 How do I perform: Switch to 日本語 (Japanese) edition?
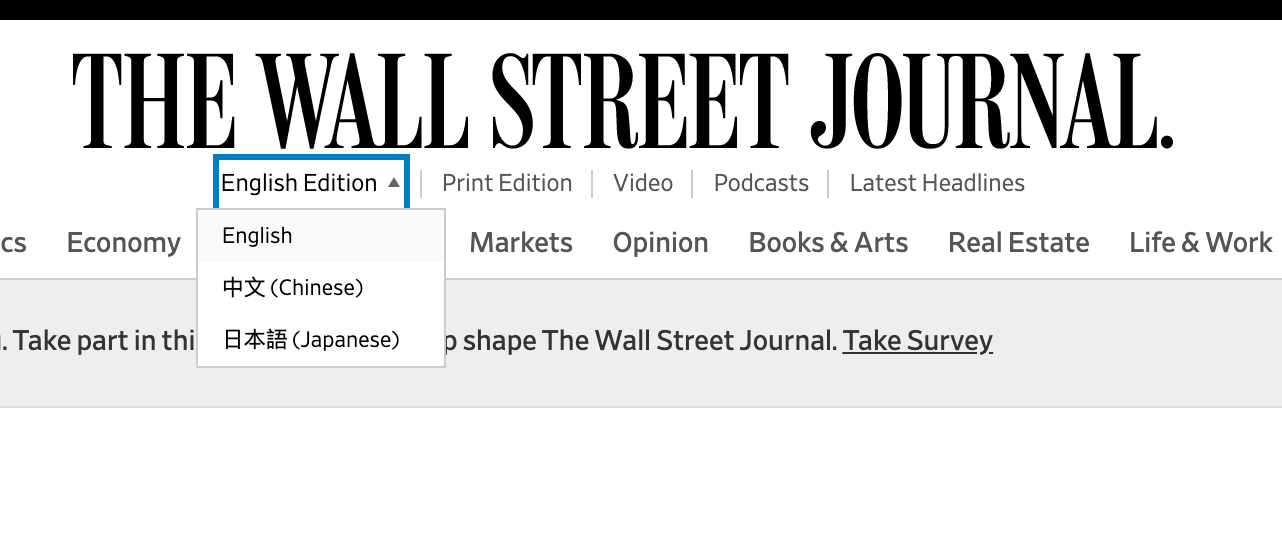pos(311,340)
